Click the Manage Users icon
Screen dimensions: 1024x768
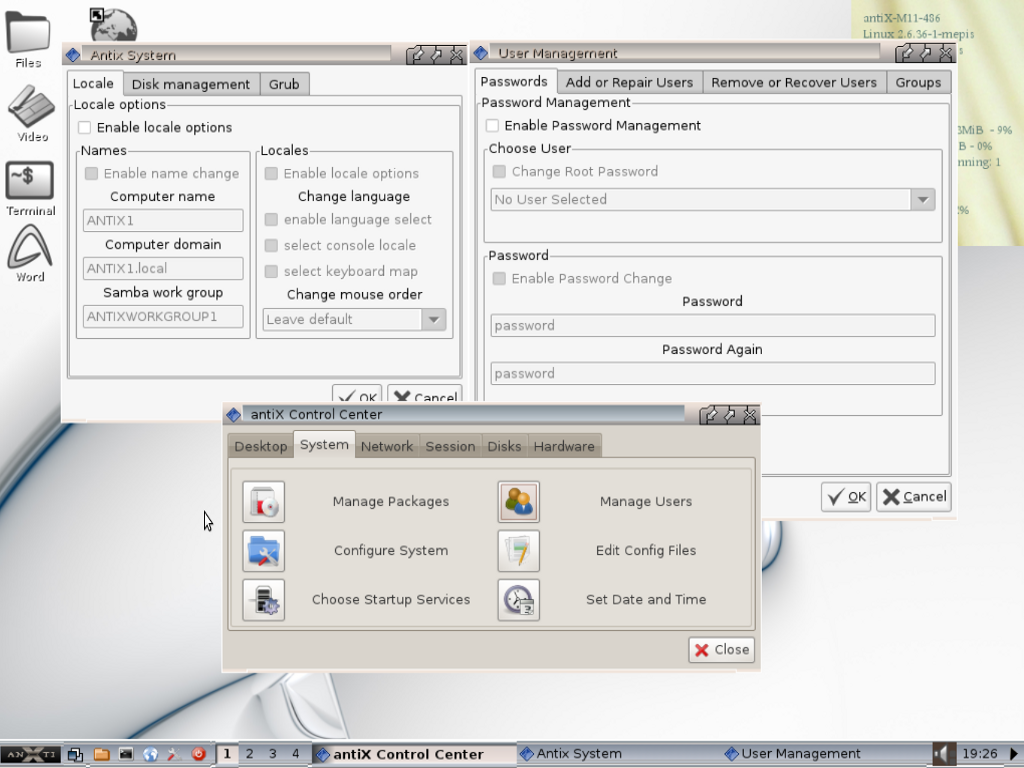[x=519, y=502]
